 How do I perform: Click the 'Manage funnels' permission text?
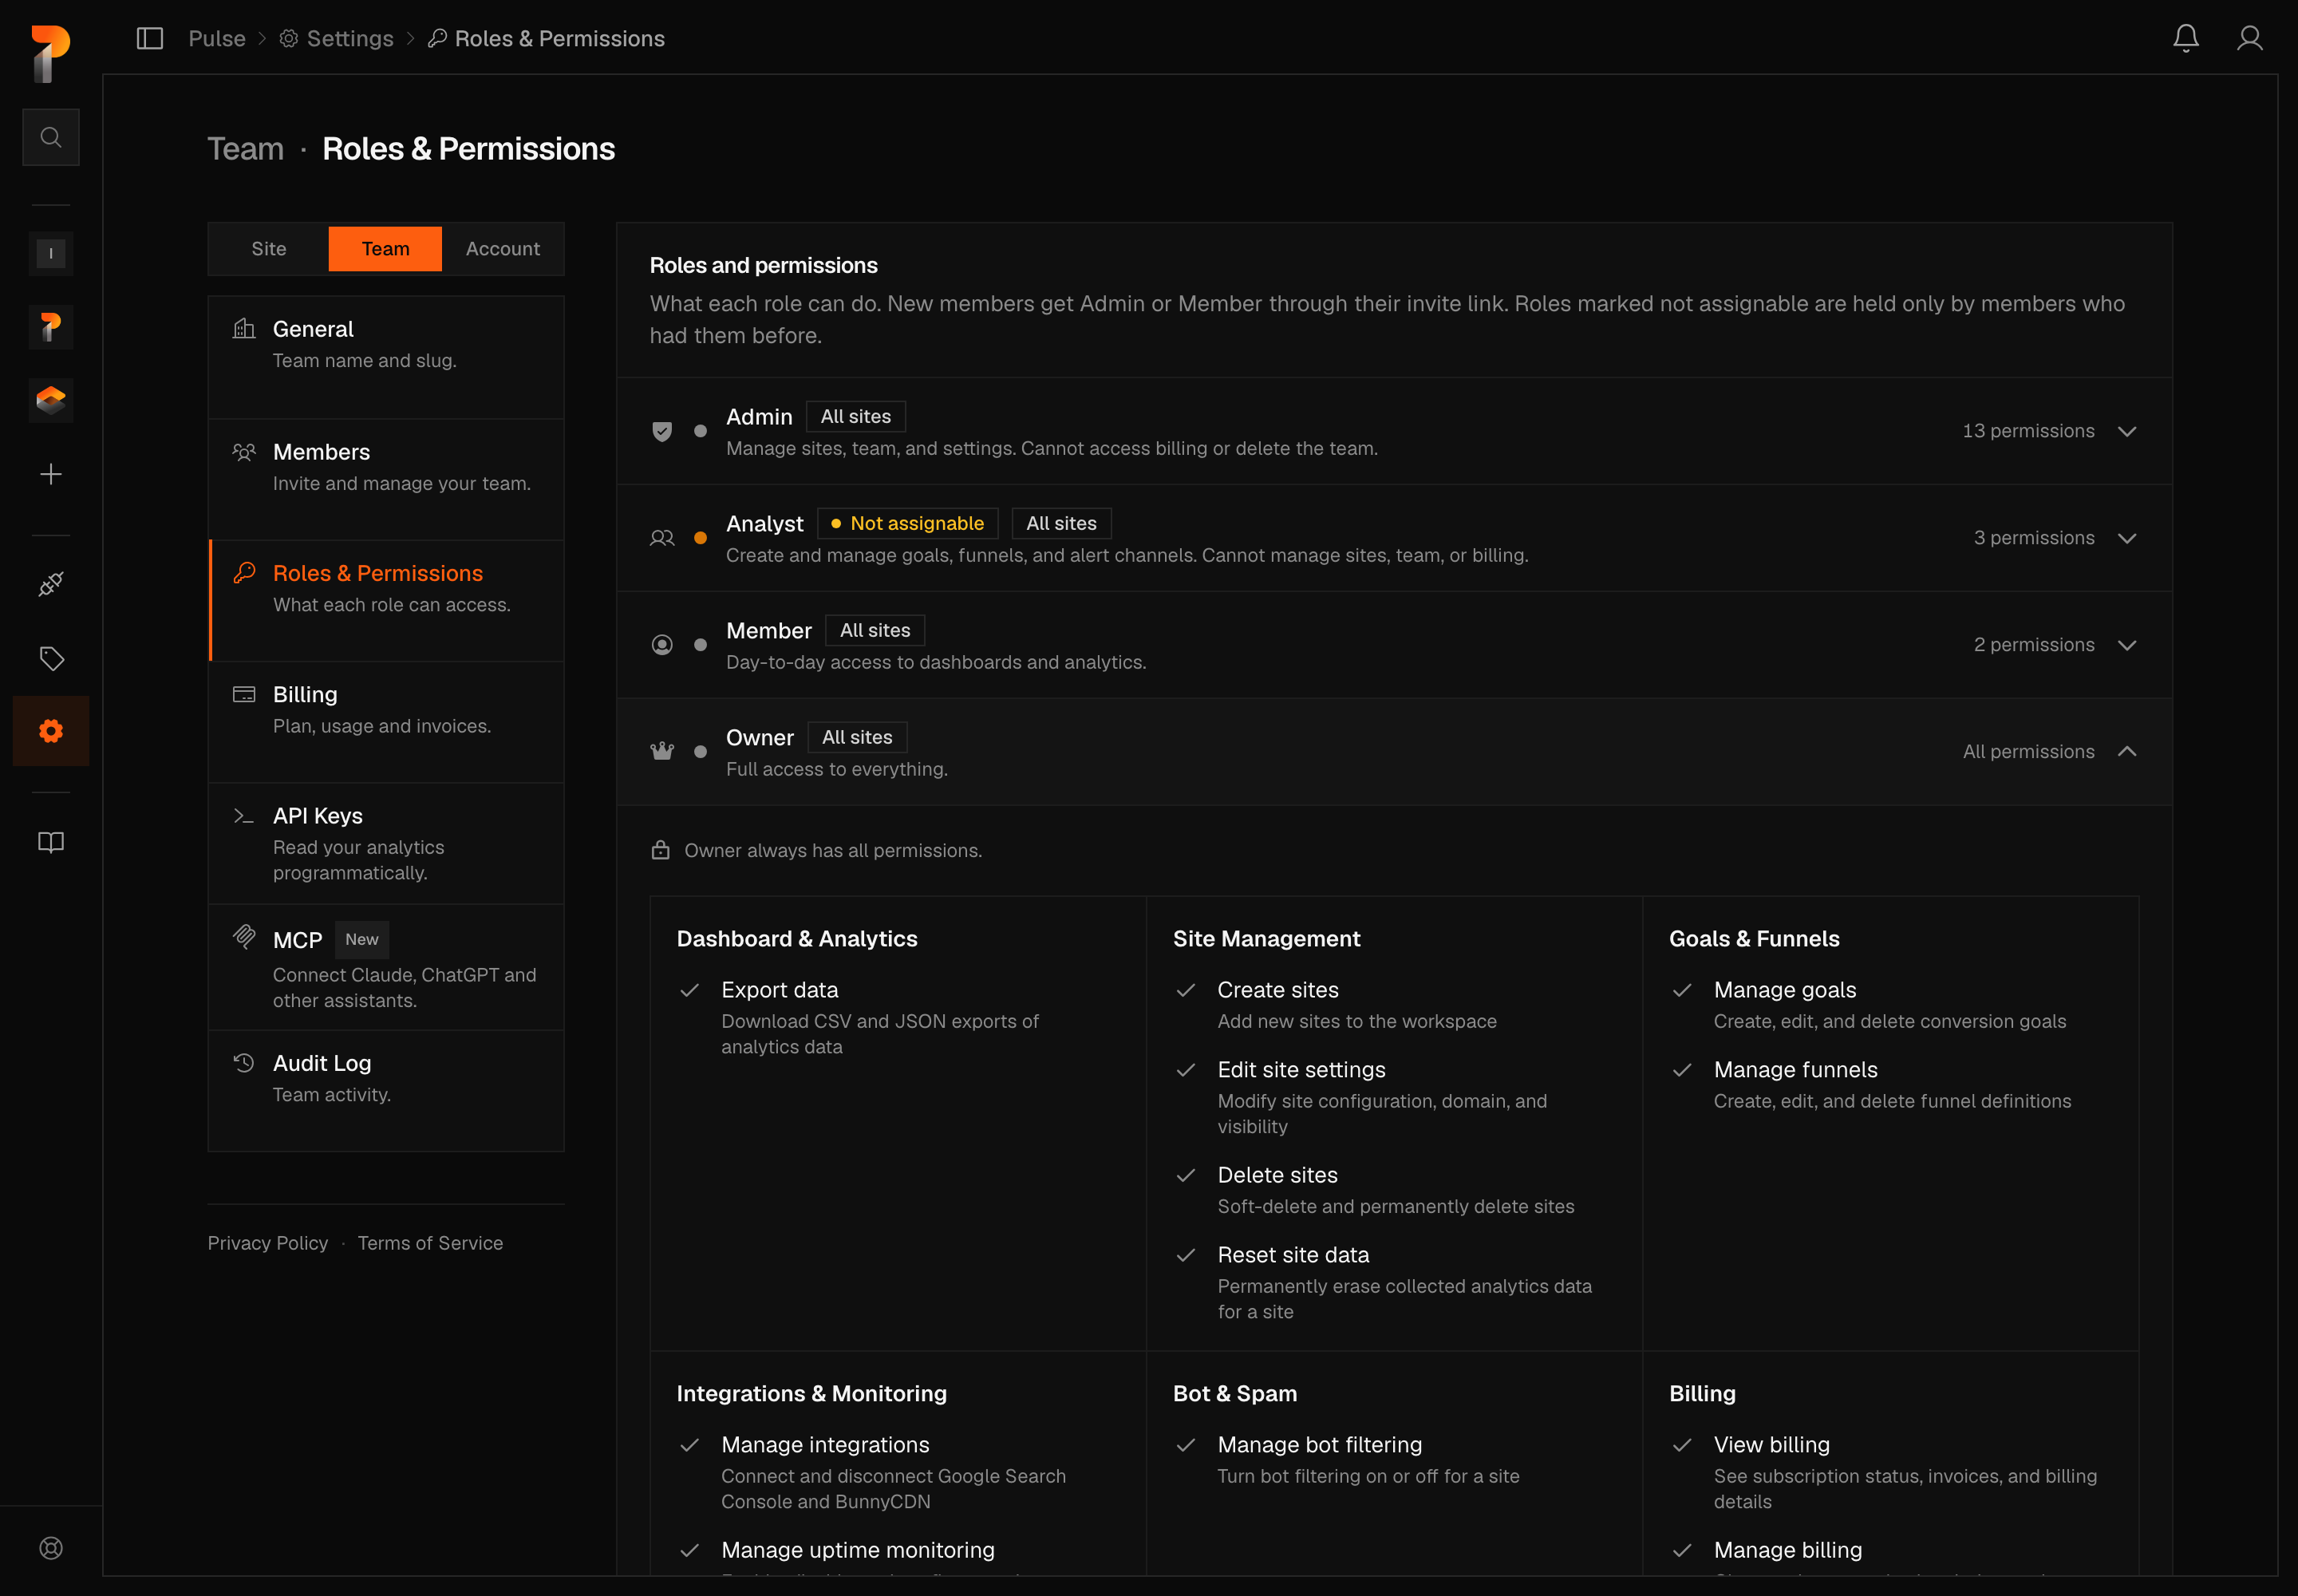pos(1796,1069)
